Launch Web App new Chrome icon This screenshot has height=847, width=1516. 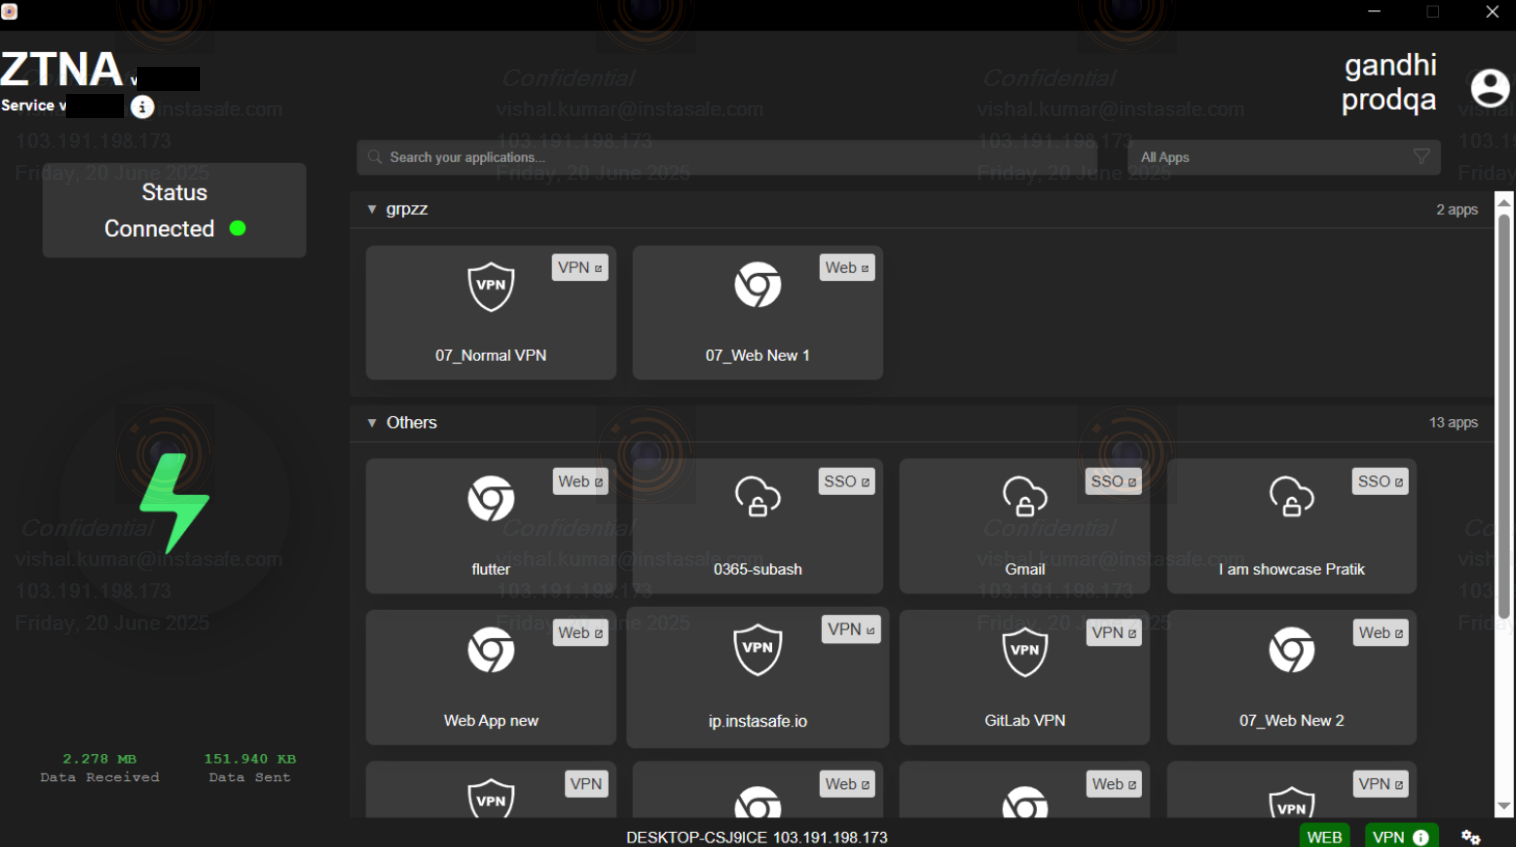tap(491, 650)
